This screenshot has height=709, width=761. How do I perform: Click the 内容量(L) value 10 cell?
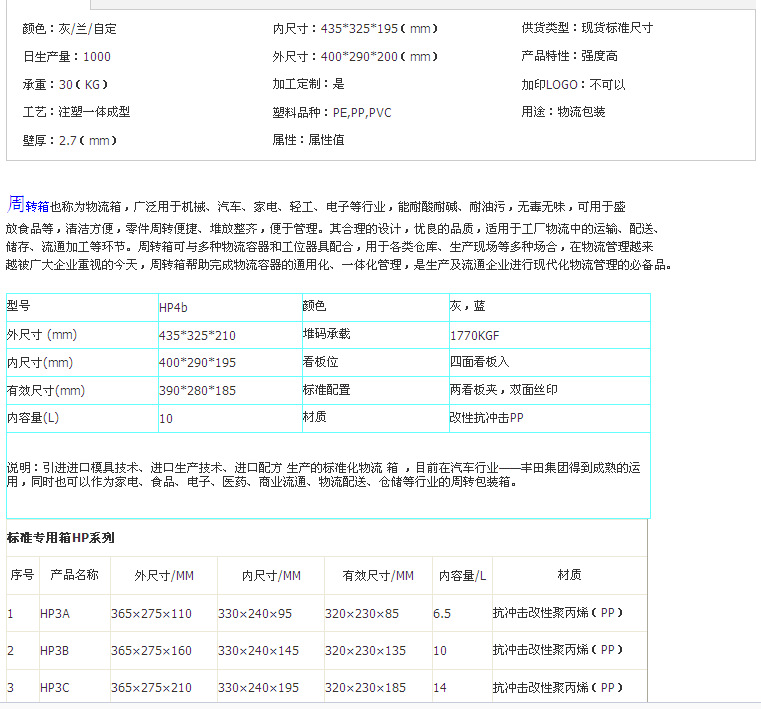[x=231, y=418]
